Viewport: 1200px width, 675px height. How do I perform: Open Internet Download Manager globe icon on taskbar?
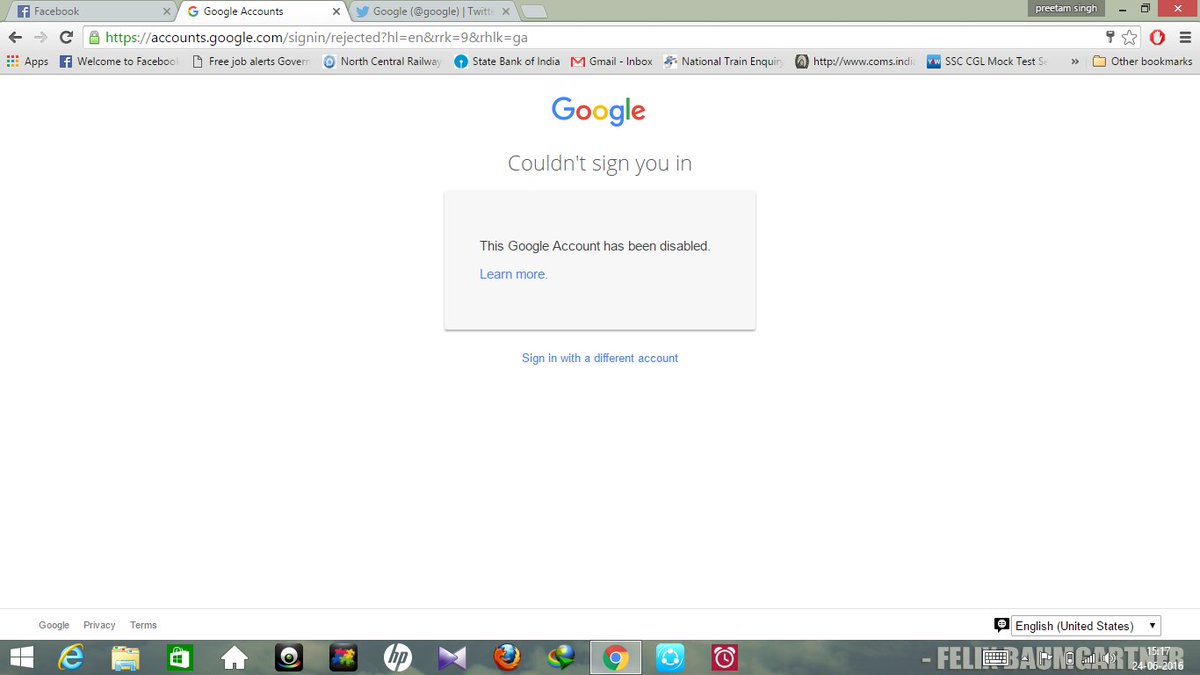pos(561,658)
